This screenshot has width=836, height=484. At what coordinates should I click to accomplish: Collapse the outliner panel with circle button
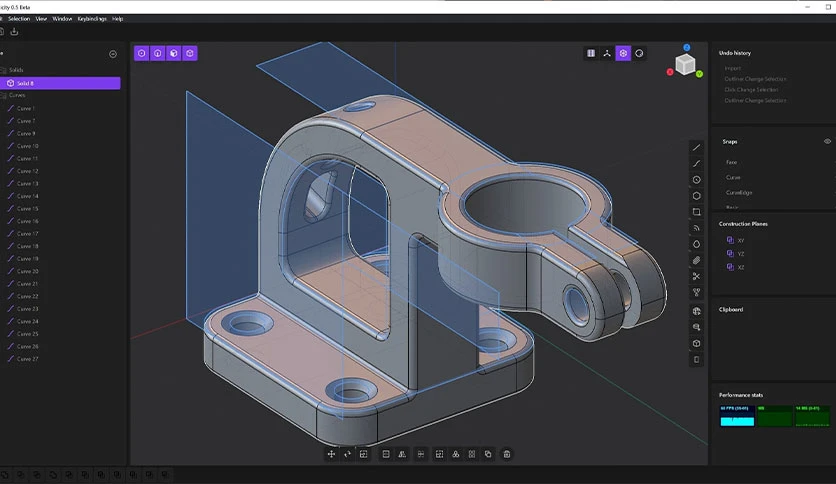point(112,54)
